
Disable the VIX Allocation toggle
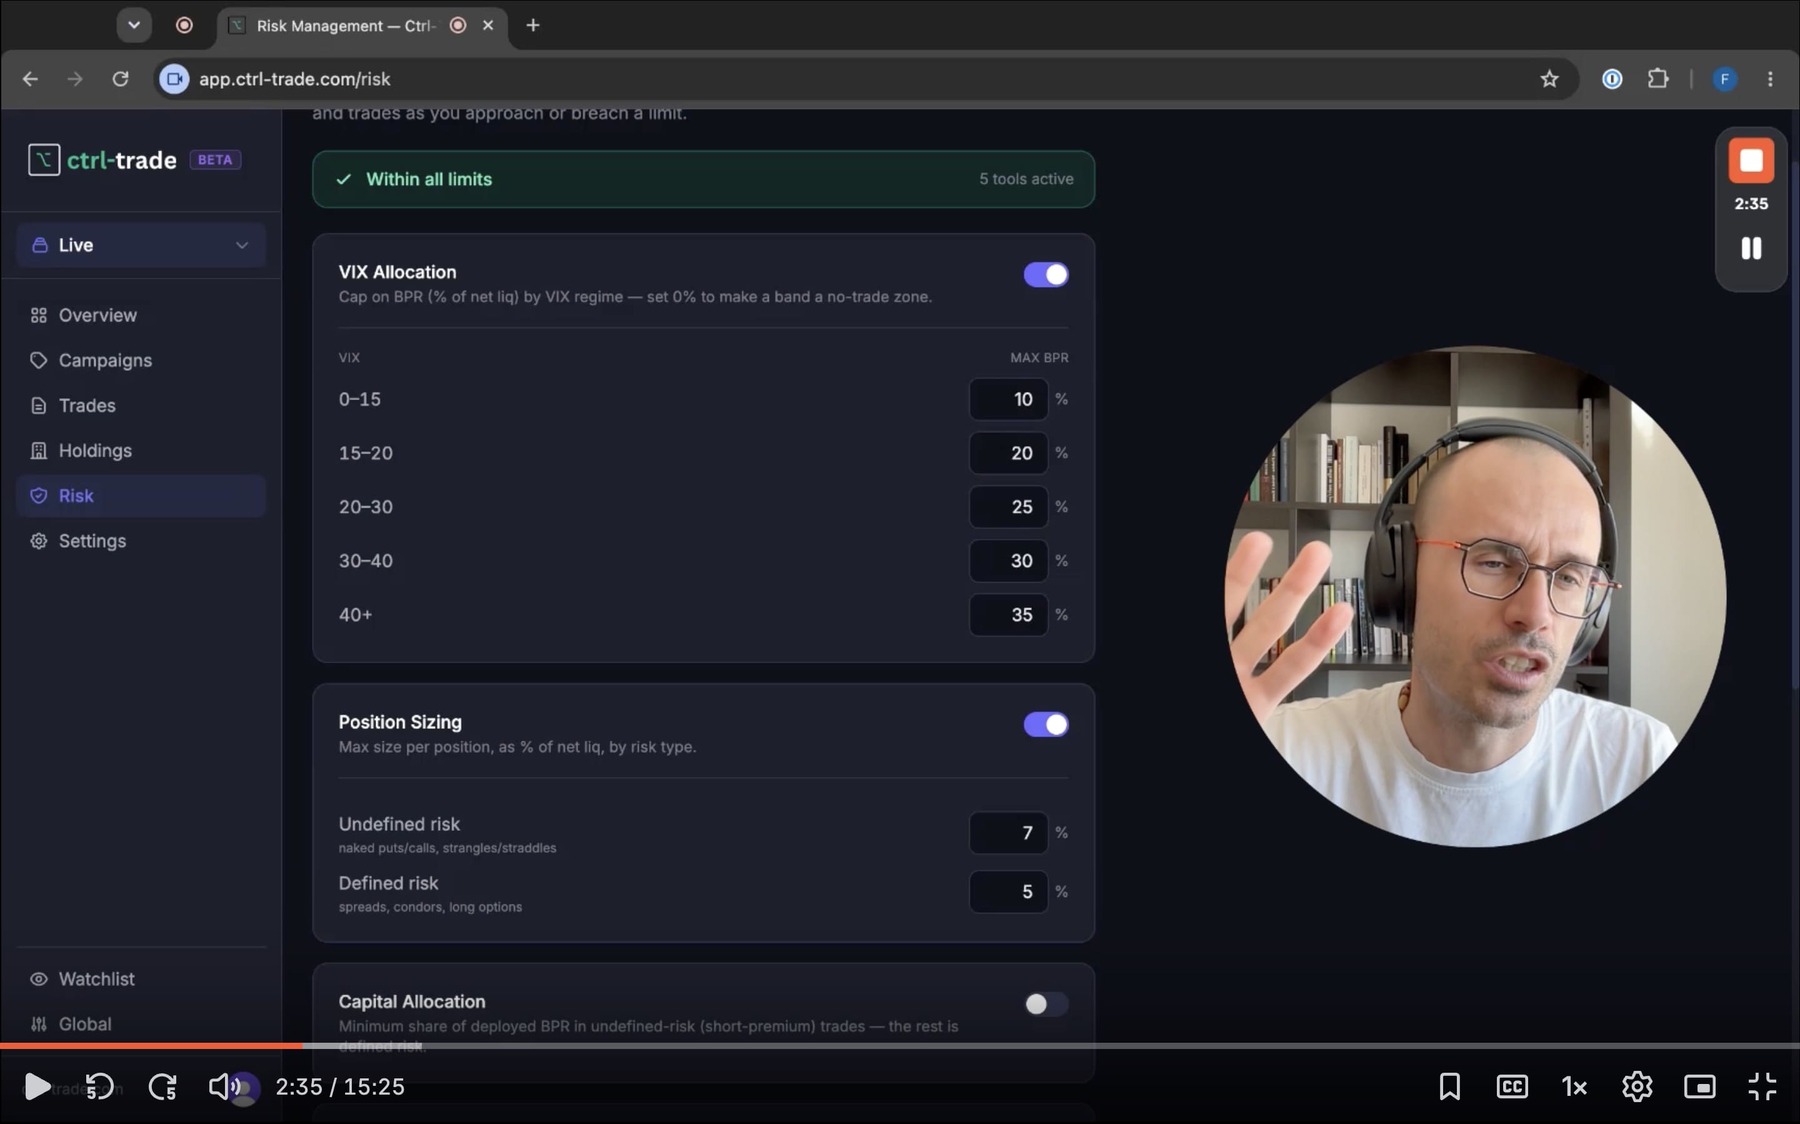coord(1046,274)
